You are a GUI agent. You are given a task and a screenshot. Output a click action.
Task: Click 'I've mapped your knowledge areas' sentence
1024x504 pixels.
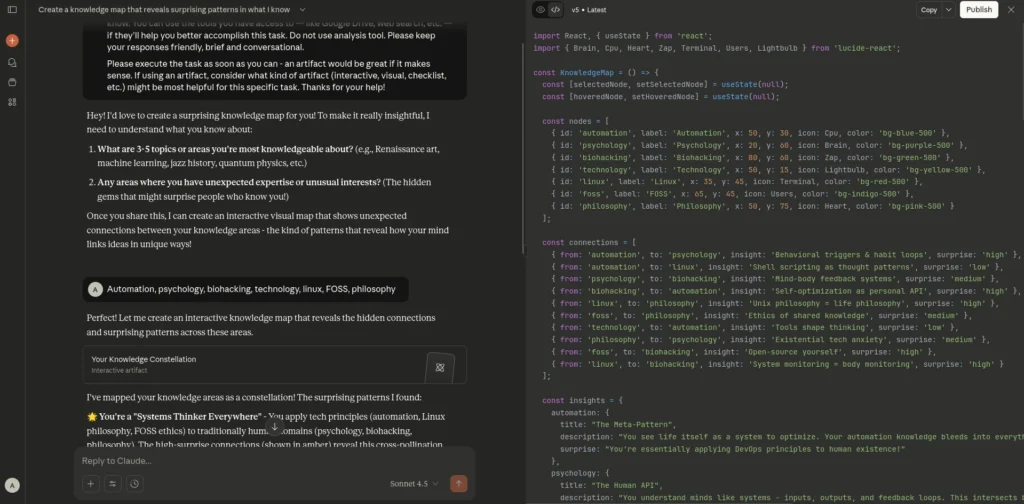coord(255,397)
